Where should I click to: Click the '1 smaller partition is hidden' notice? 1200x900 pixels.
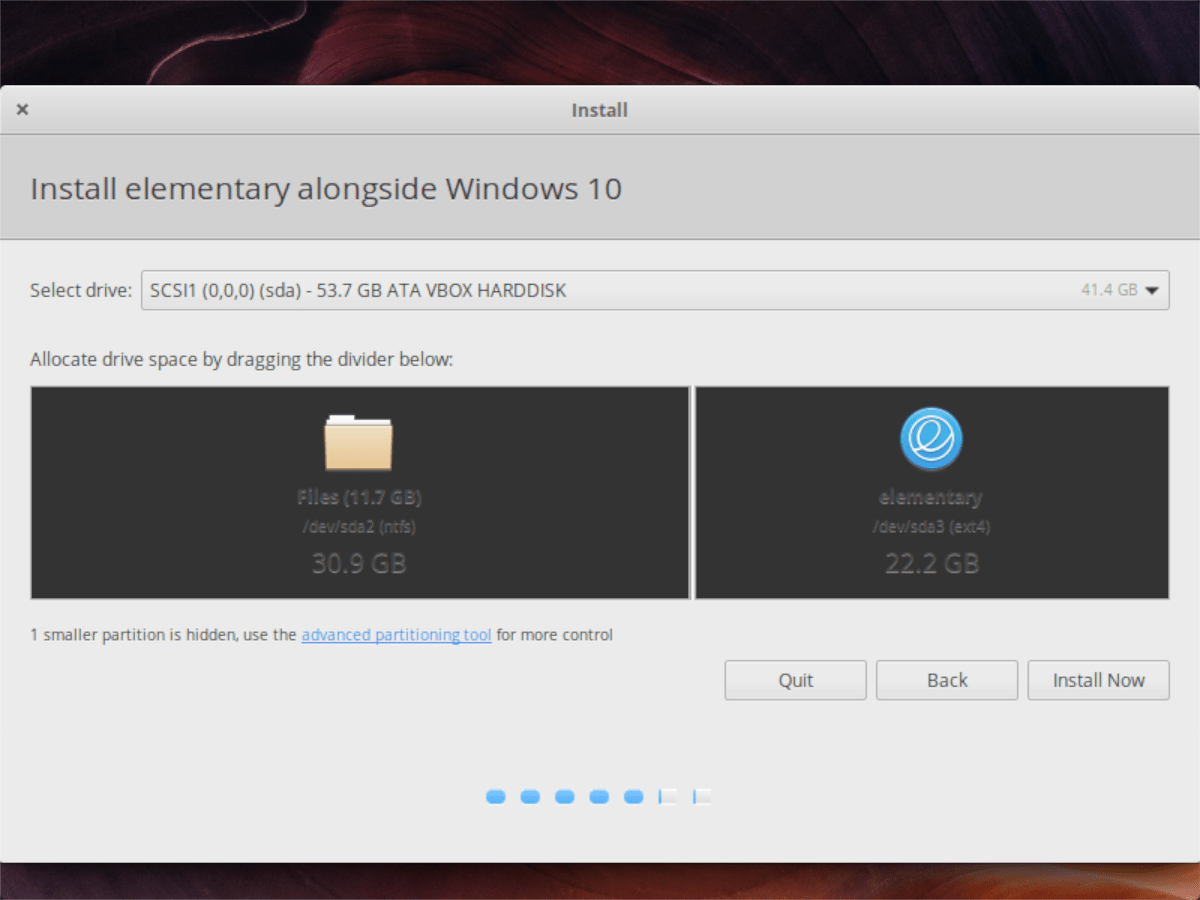[x=321, y=634]
